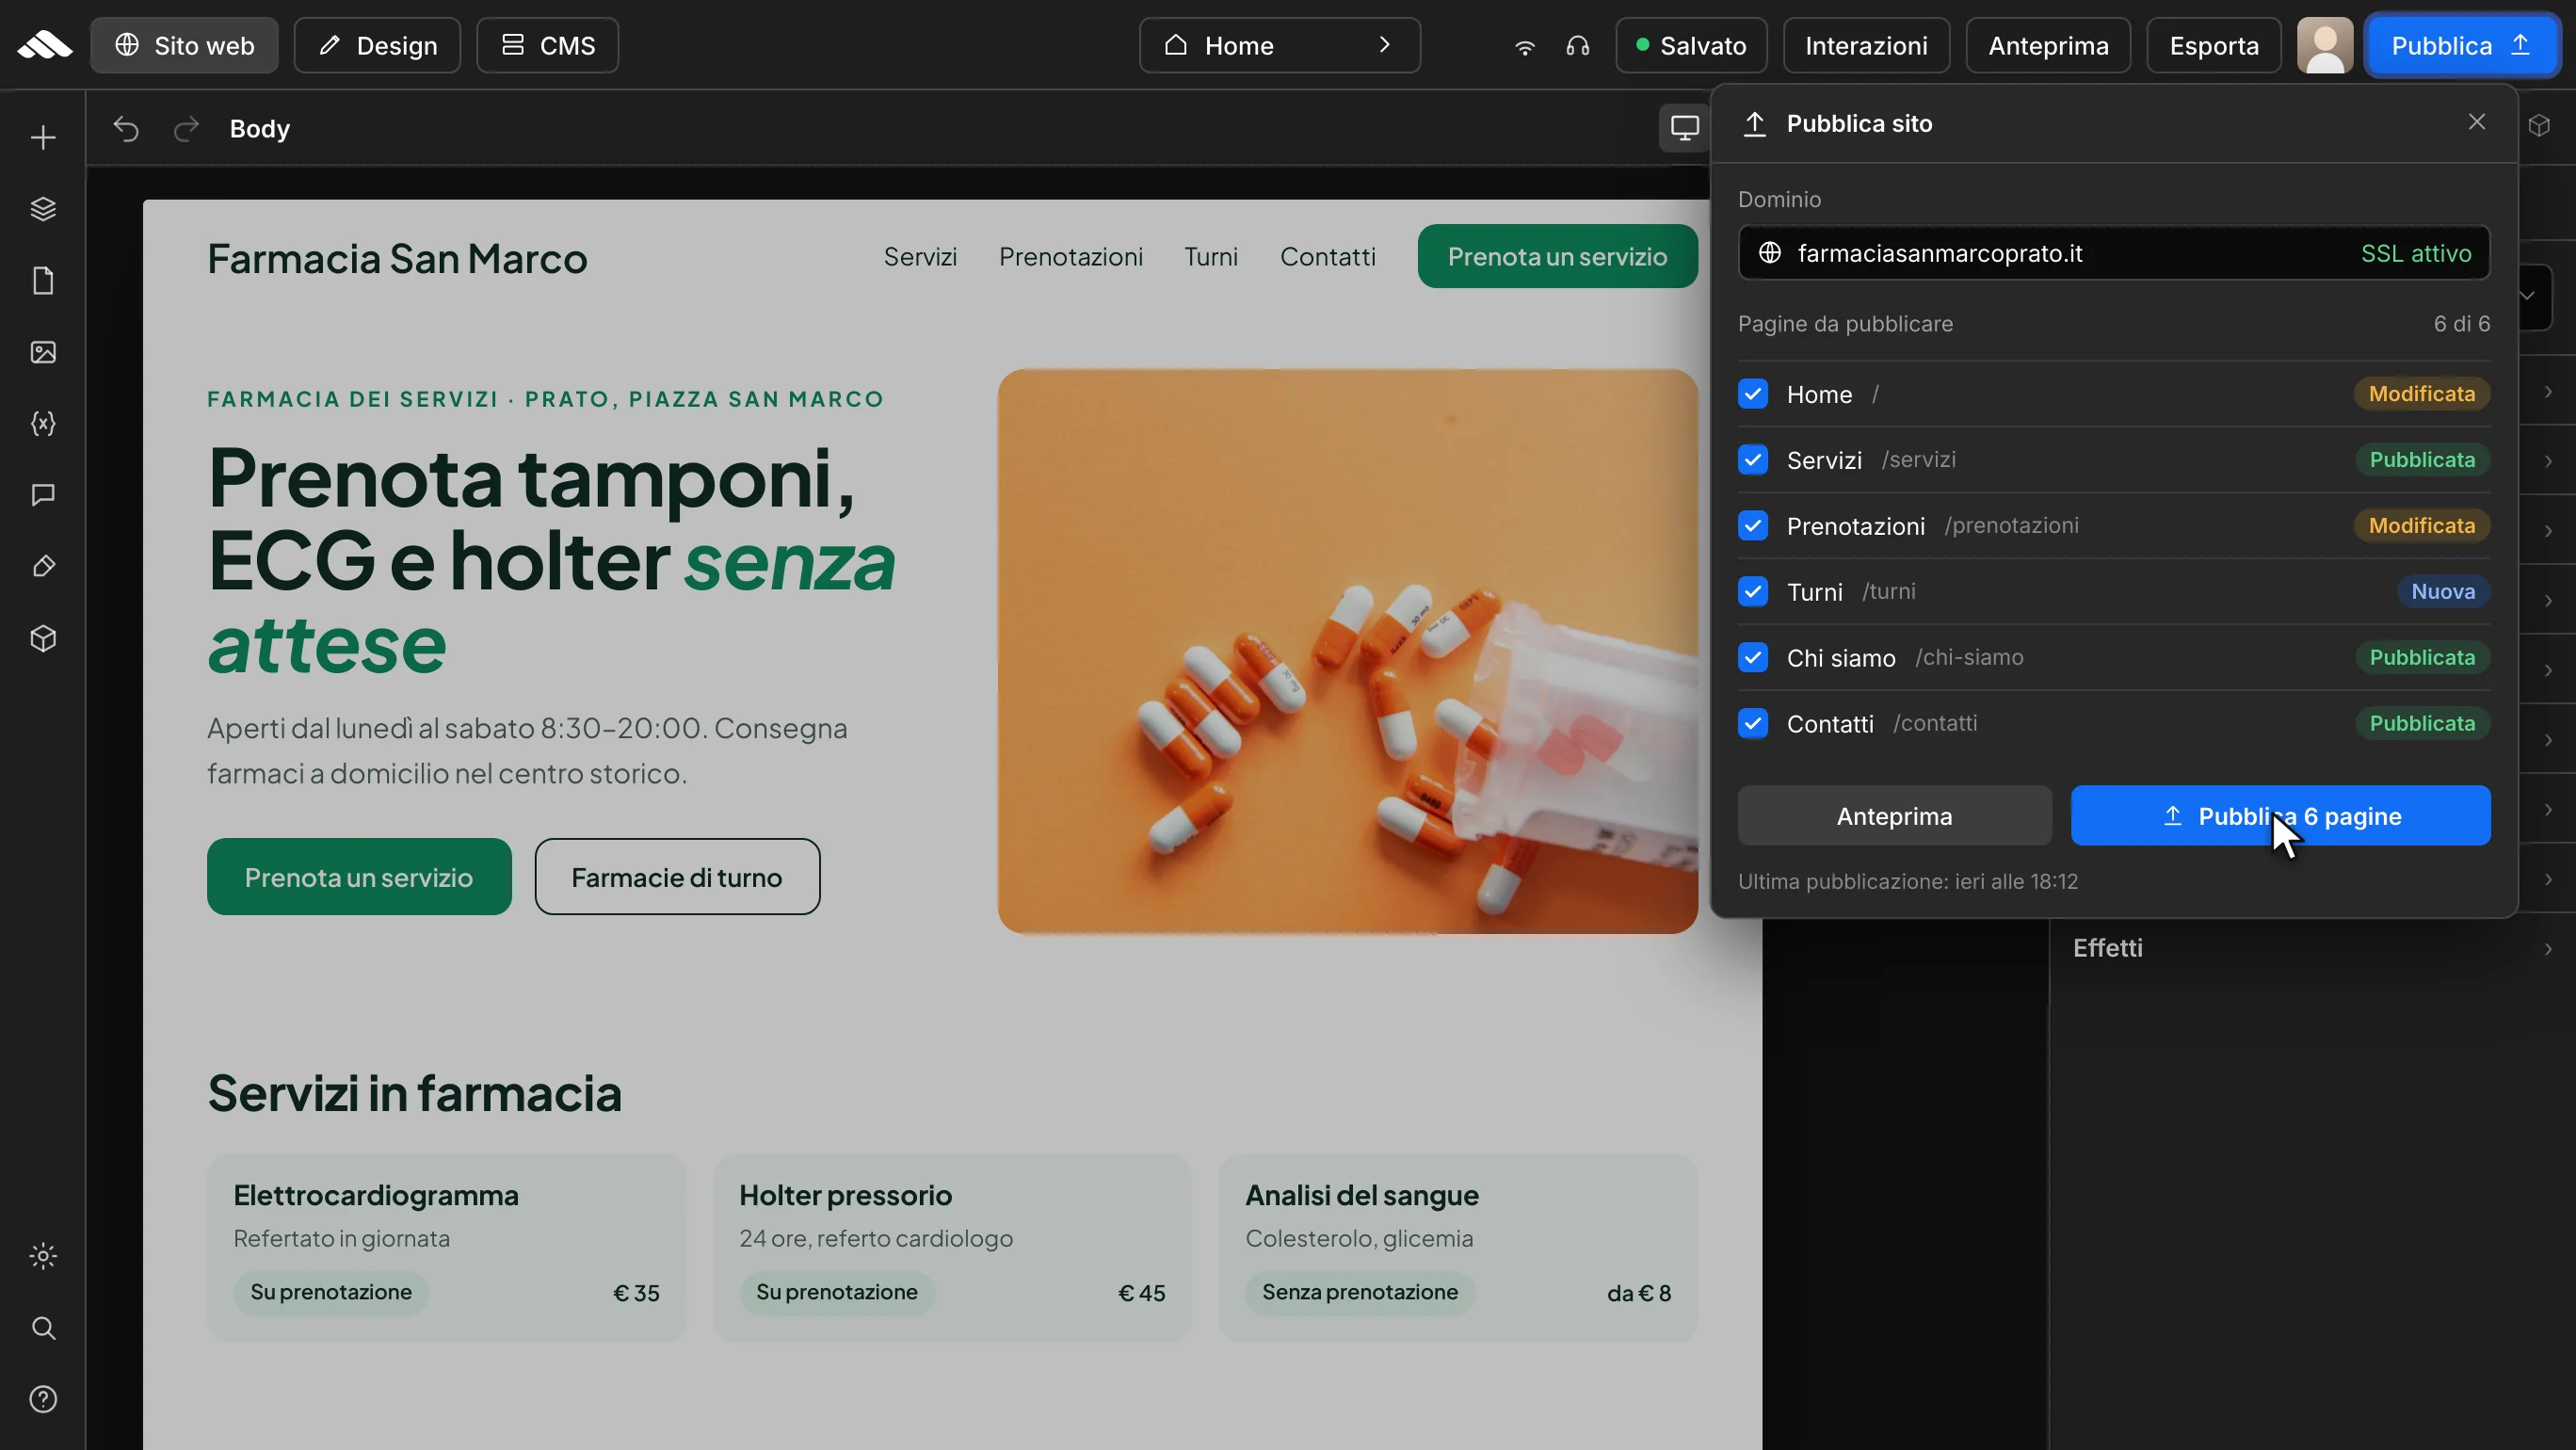Click the top bar Anteprima button
Screen dimensions: 2576x1450
2048,45
